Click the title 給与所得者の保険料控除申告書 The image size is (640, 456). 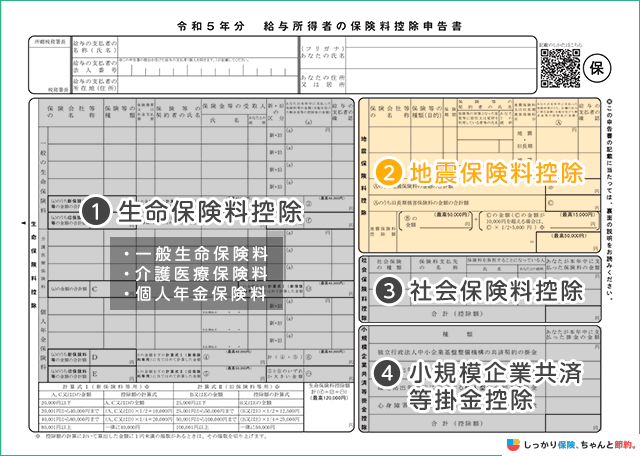(362, 26)
